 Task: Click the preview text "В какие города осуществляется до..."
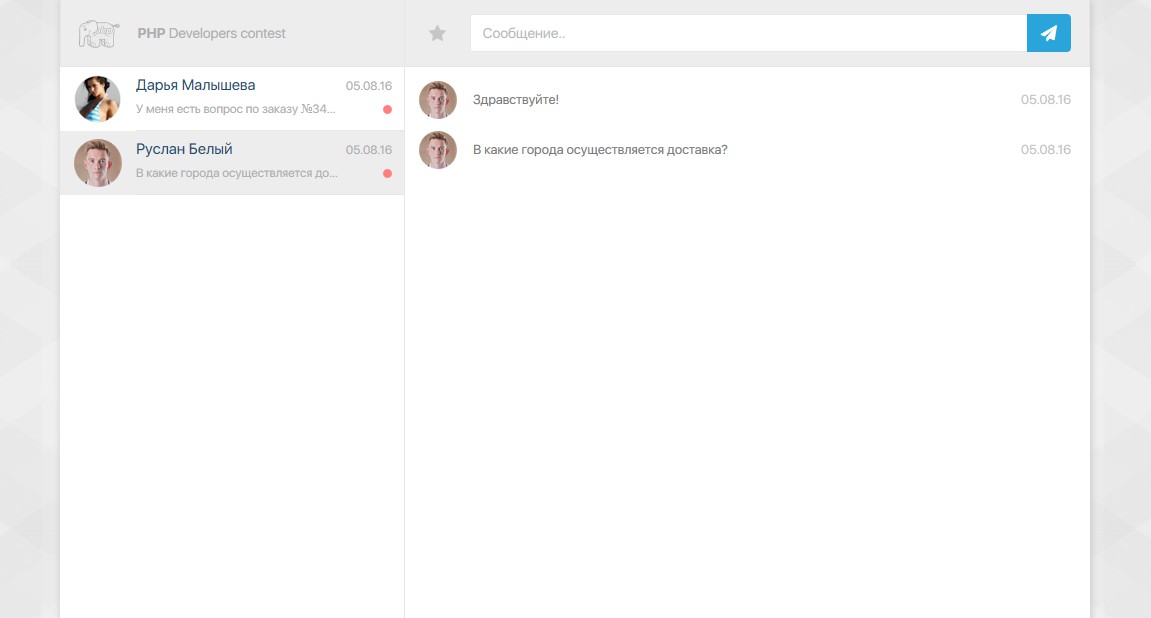pyautogui.click(x=237, y=173)
